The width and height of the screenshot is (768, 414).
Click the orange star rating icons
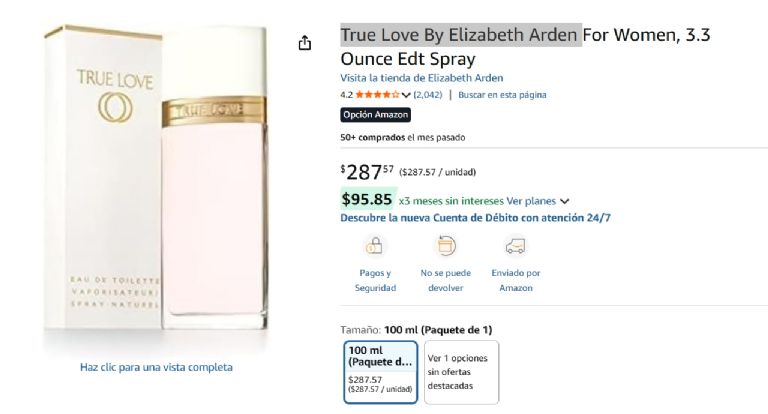point(377,95)
